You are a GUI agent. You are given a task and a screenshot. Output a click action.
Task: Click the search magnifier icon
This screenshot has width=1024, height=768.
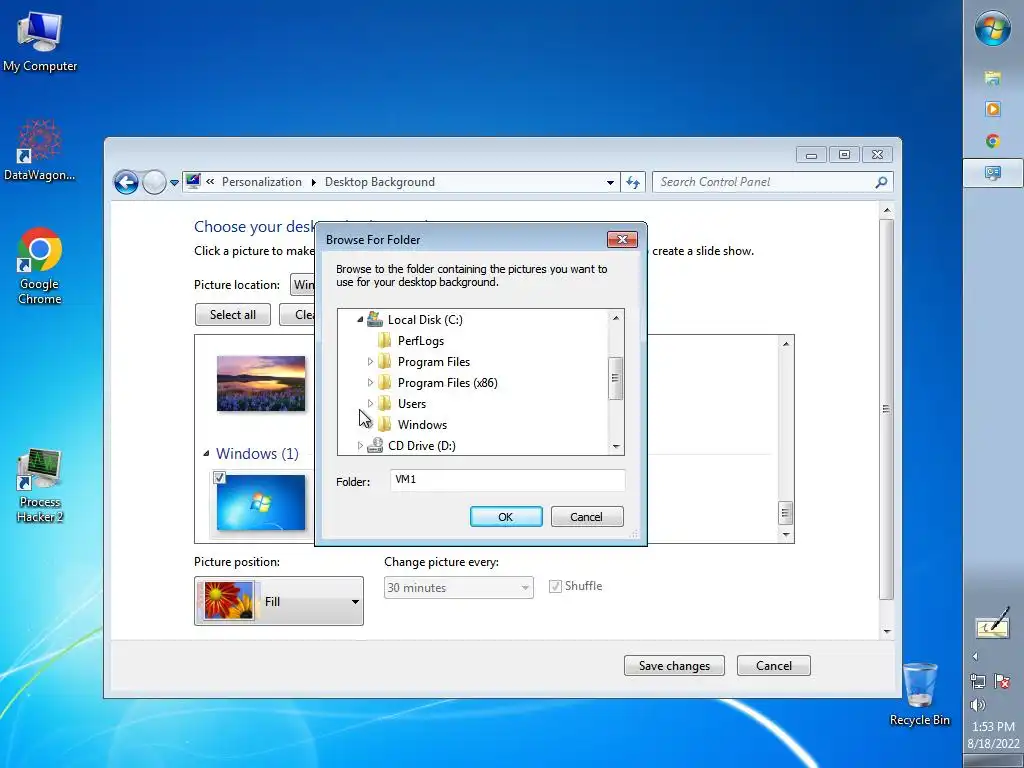[881, 182]
